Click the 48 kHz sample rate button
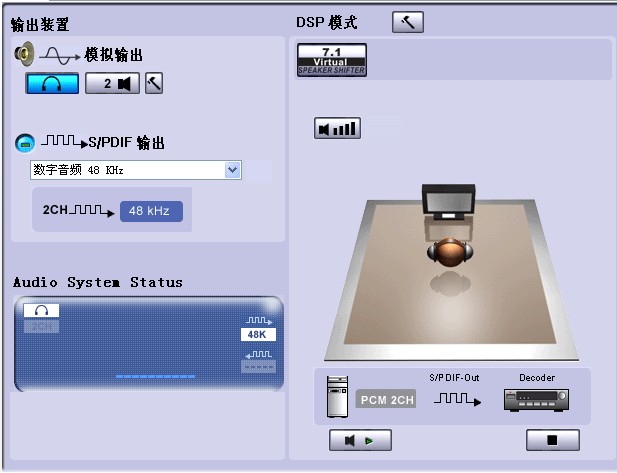The height and width of the screenshot is (473, 617). coord(151,212)
